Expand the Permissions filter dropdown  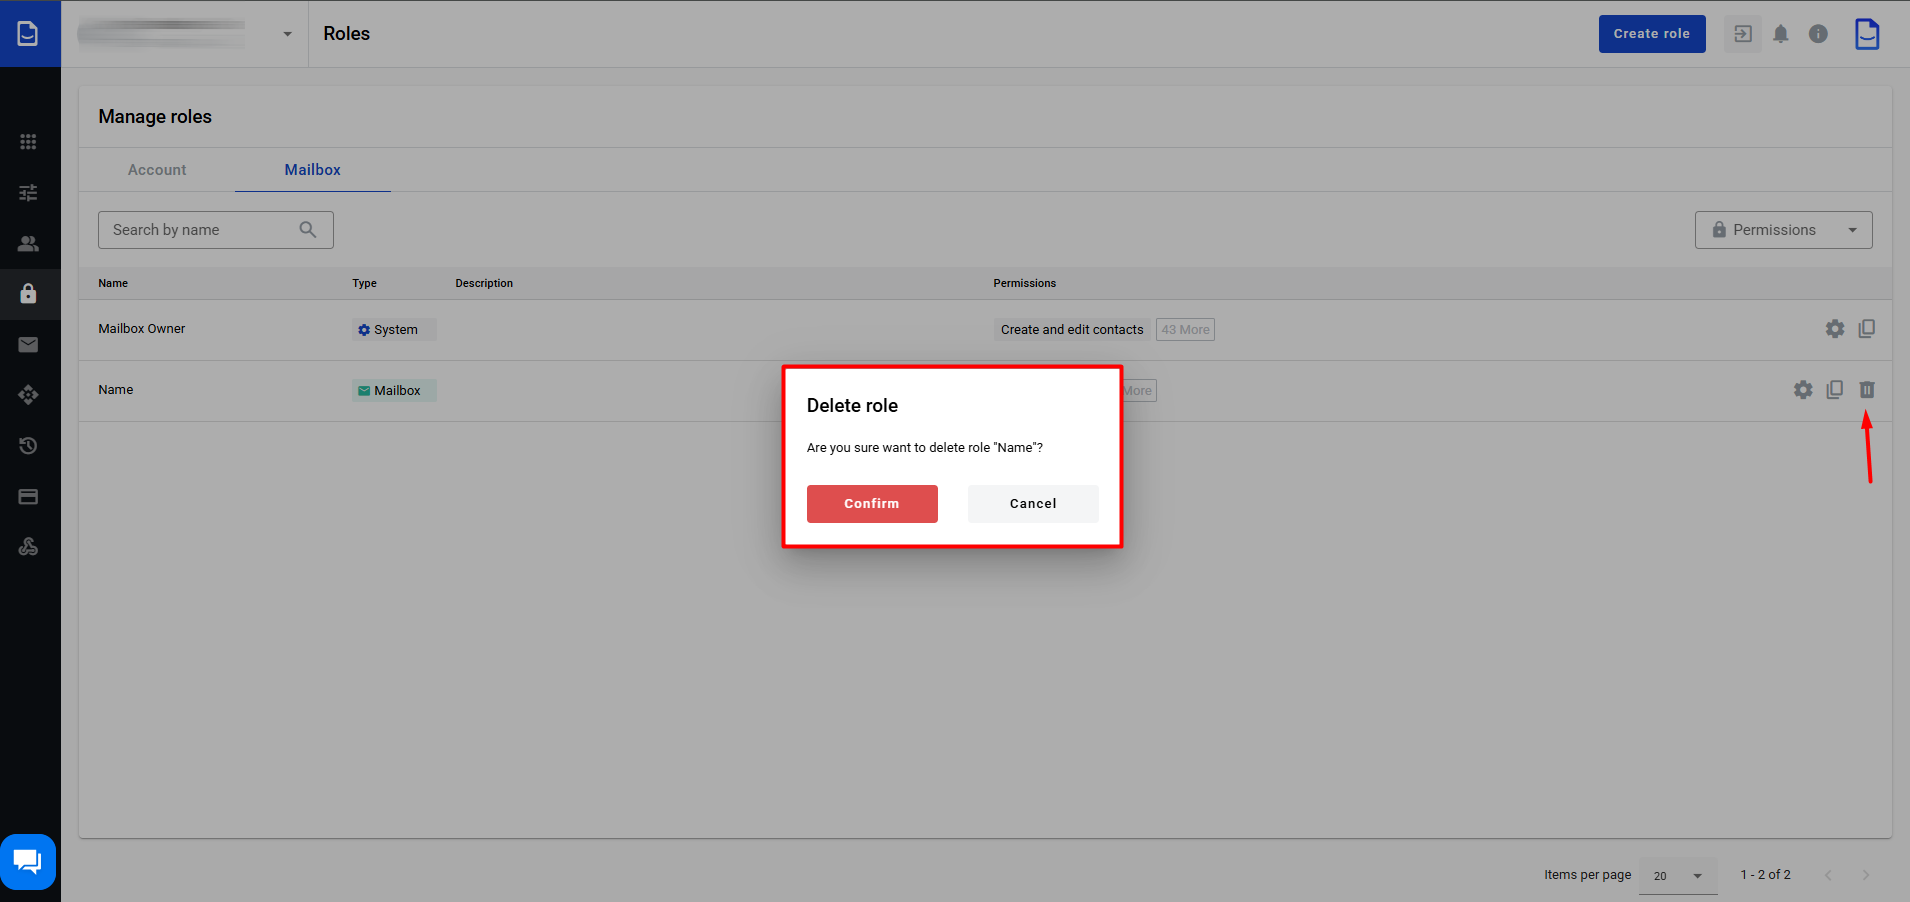[x=1783, y=230]
